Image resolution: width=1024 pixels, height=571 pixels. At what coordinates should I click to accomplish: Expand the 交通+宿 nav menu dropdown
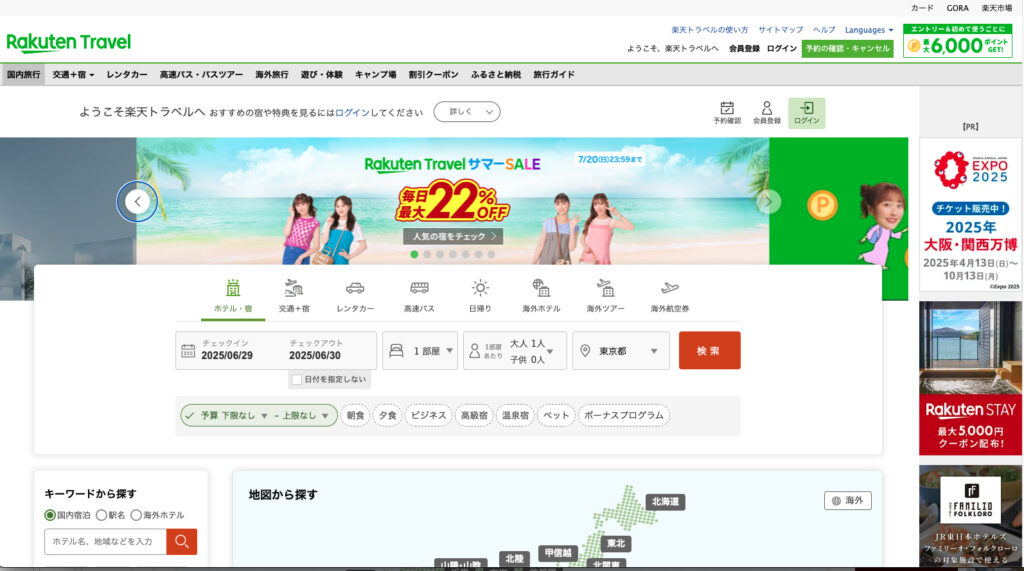73,74
